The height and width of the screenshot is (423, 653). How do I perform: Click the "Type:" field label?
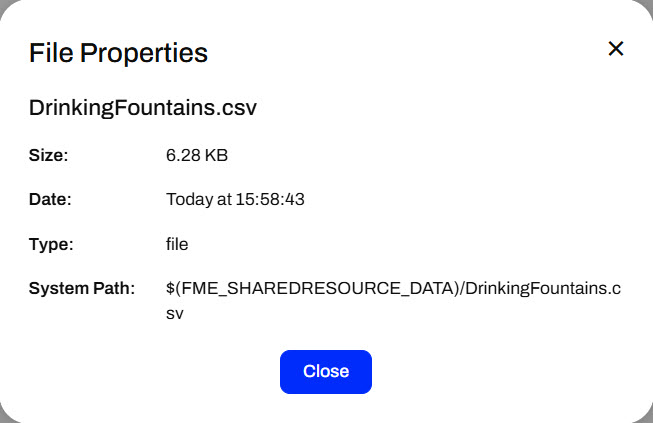[51, 244]
